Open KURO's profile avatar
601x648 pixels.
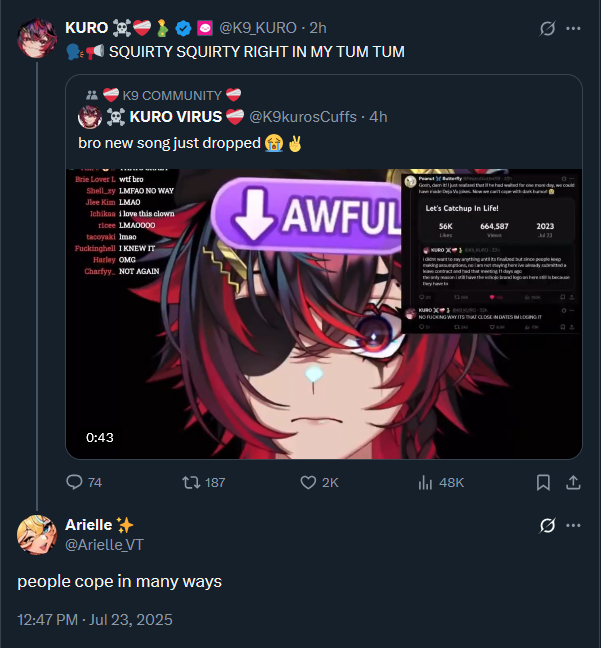pyautogui.click(x=37, y=38)
